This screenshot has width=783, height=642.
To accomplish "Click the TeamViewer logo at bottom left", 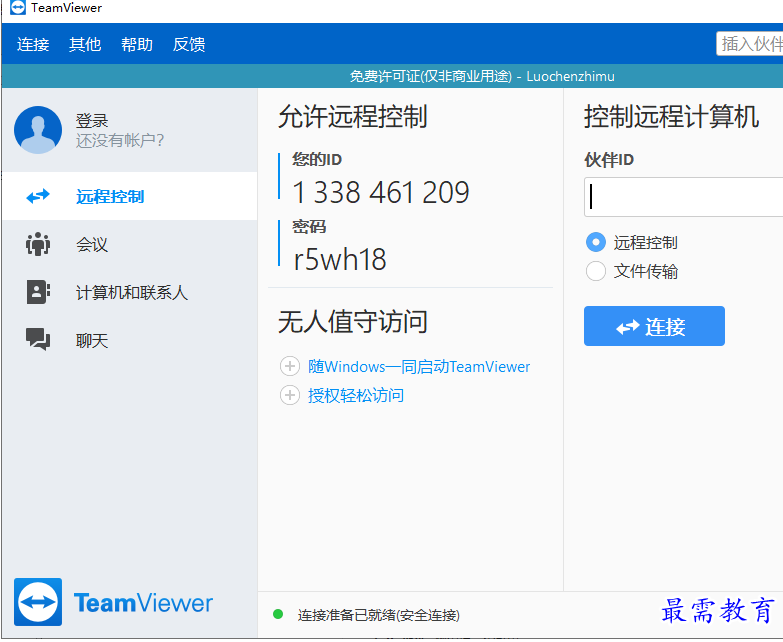I will tap(113, 602).
